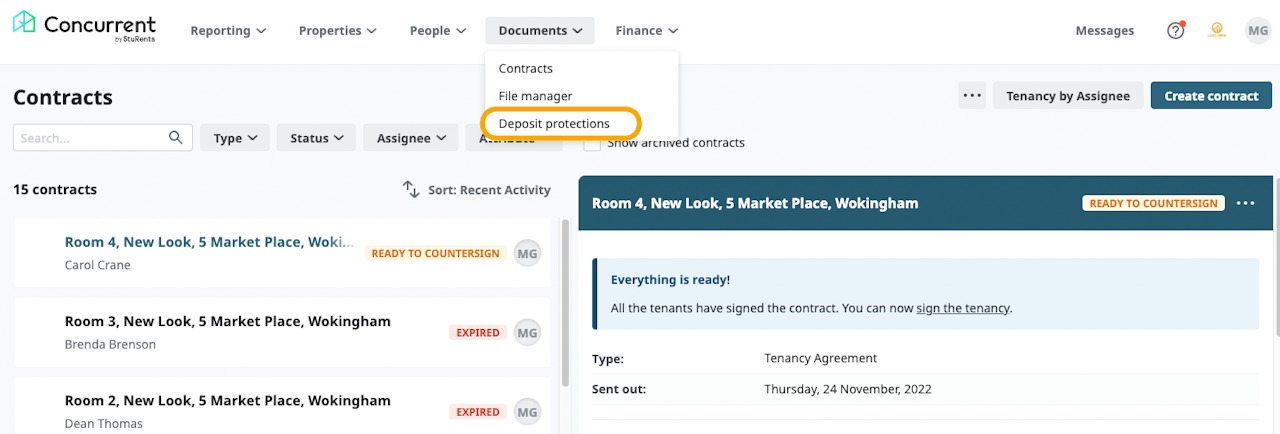Open the three-dot menu in contract header

click(1245, 203)
